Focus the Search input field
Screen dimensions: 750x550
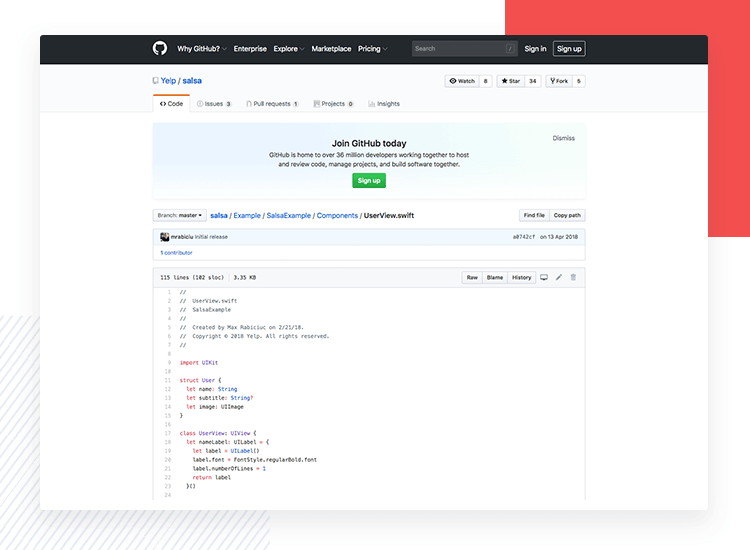464,48
